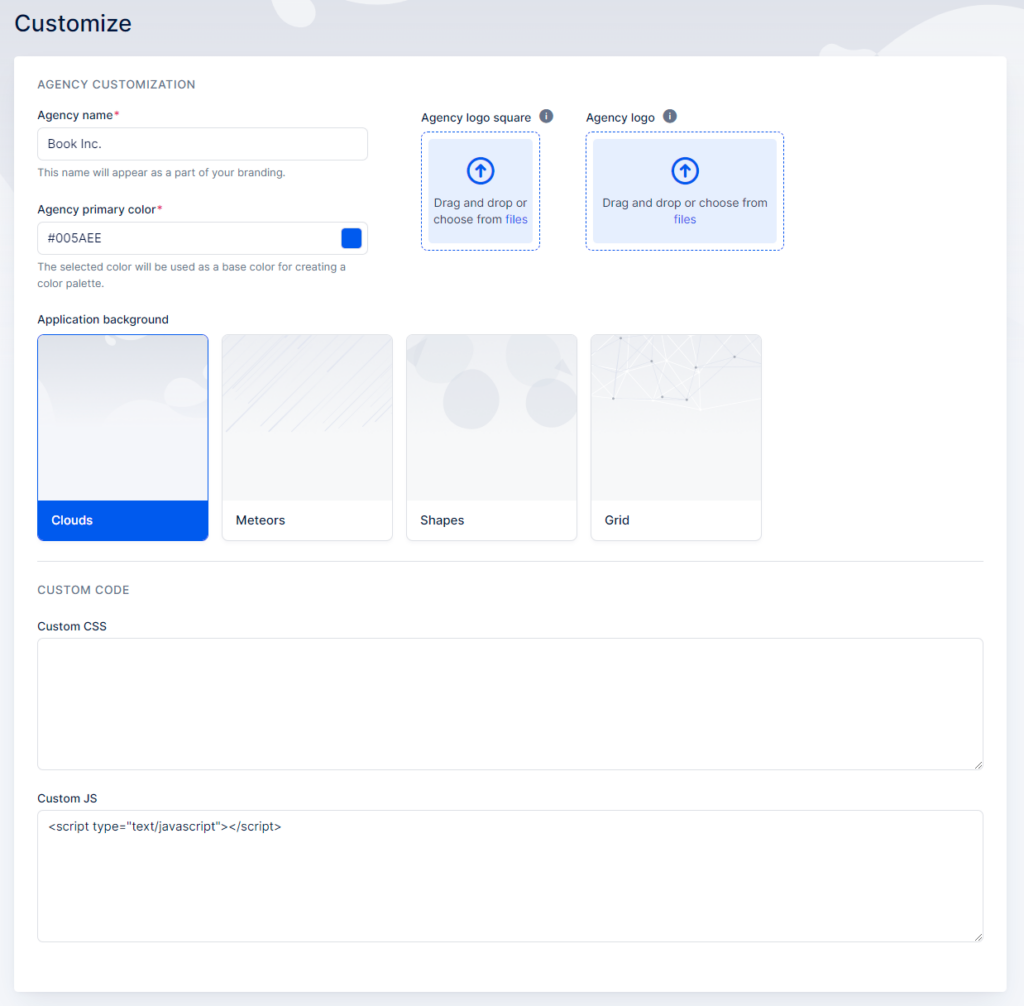Screen dimensions: 1024x1006
Task: Click the #005AEE primary color text field
Action: [x=180, y=238]
